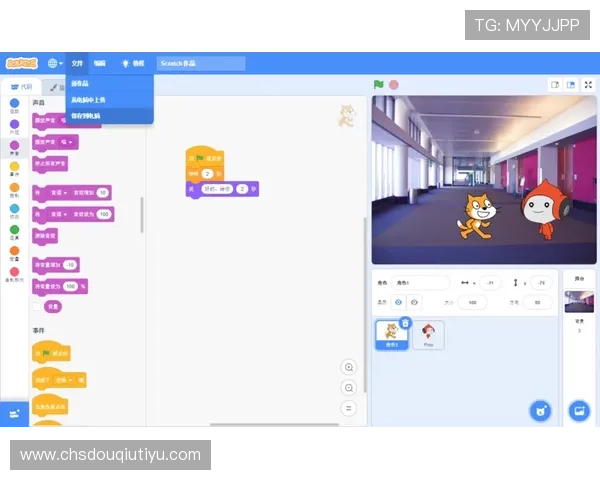Click the wait seconds value 2 in workspace
Viewport: 600px width, 480px height.
tap(207, 174)
